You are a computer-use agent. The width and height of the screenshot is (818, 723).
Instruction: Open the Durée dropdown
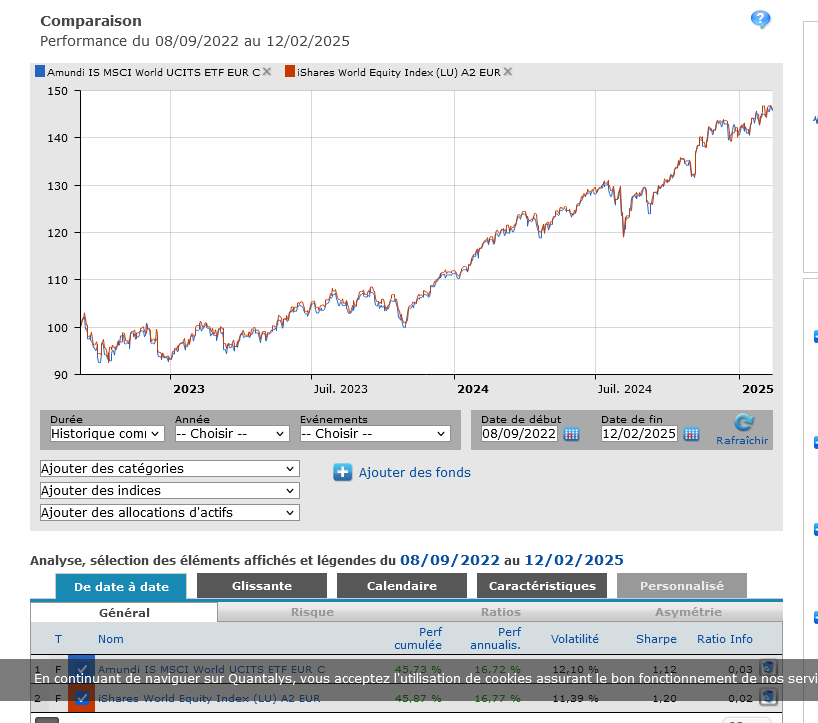point(107,433)
